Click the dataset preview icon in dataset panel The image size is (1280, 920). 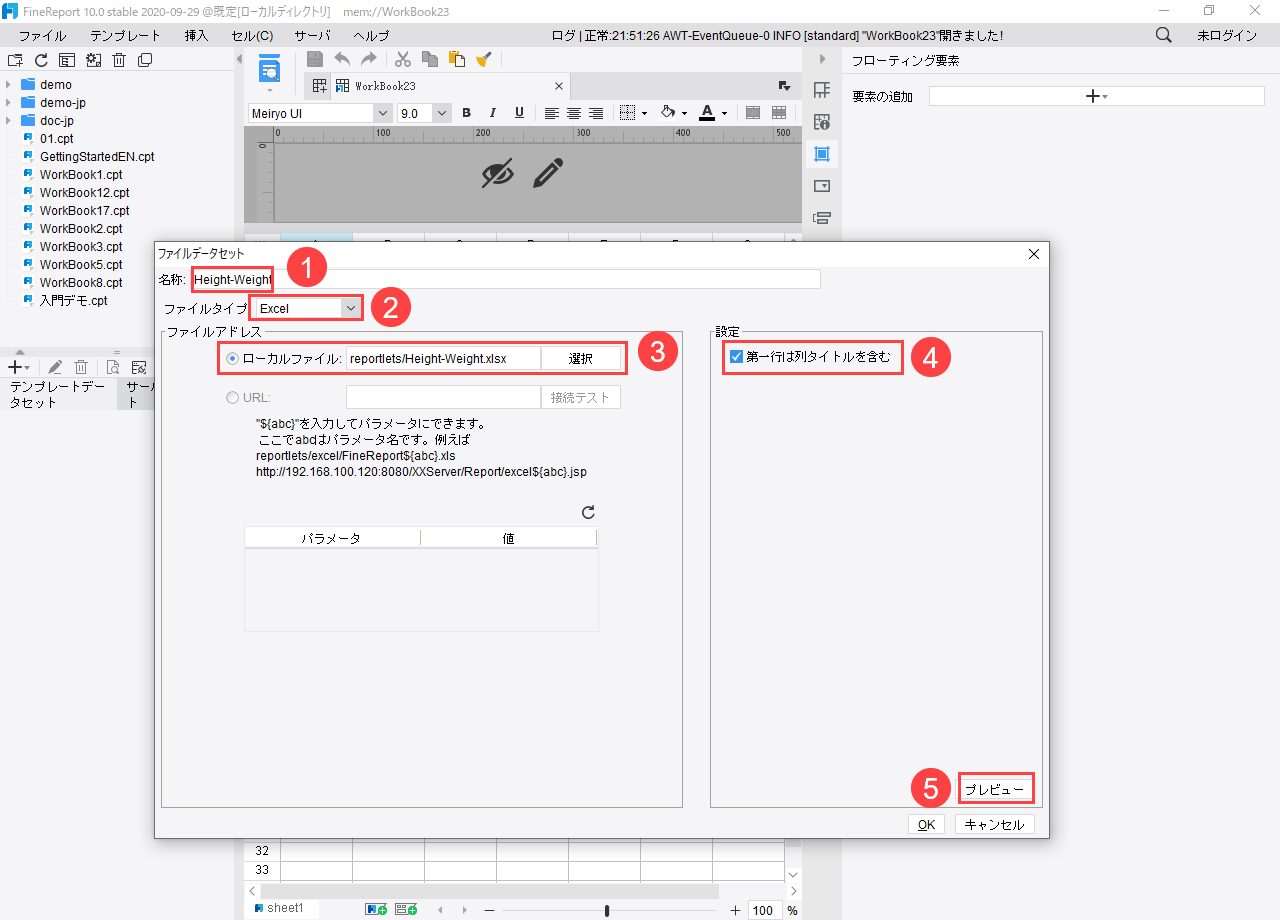click(113, 367)
